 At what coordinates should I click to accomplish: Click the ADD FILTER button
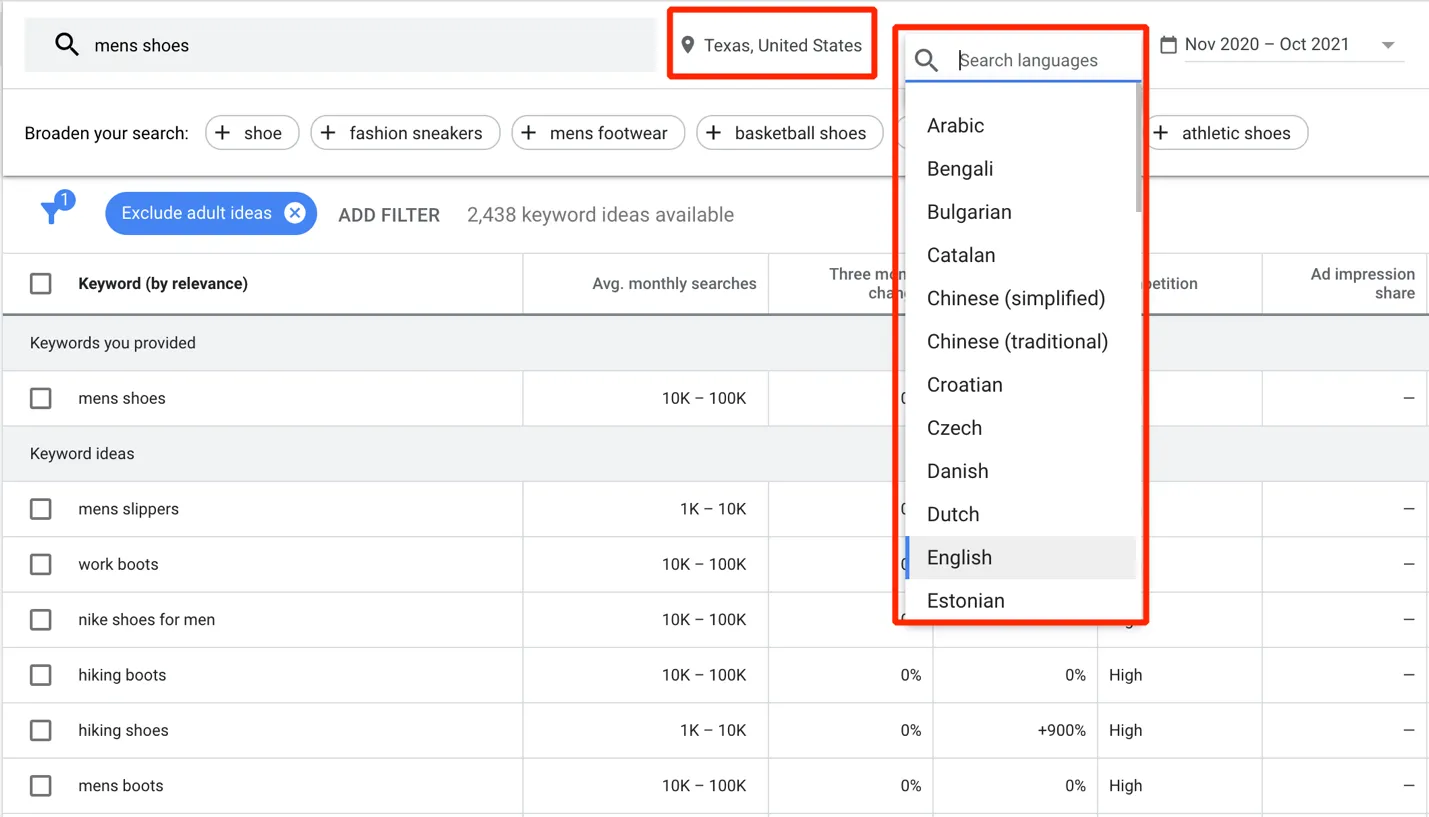389,215
